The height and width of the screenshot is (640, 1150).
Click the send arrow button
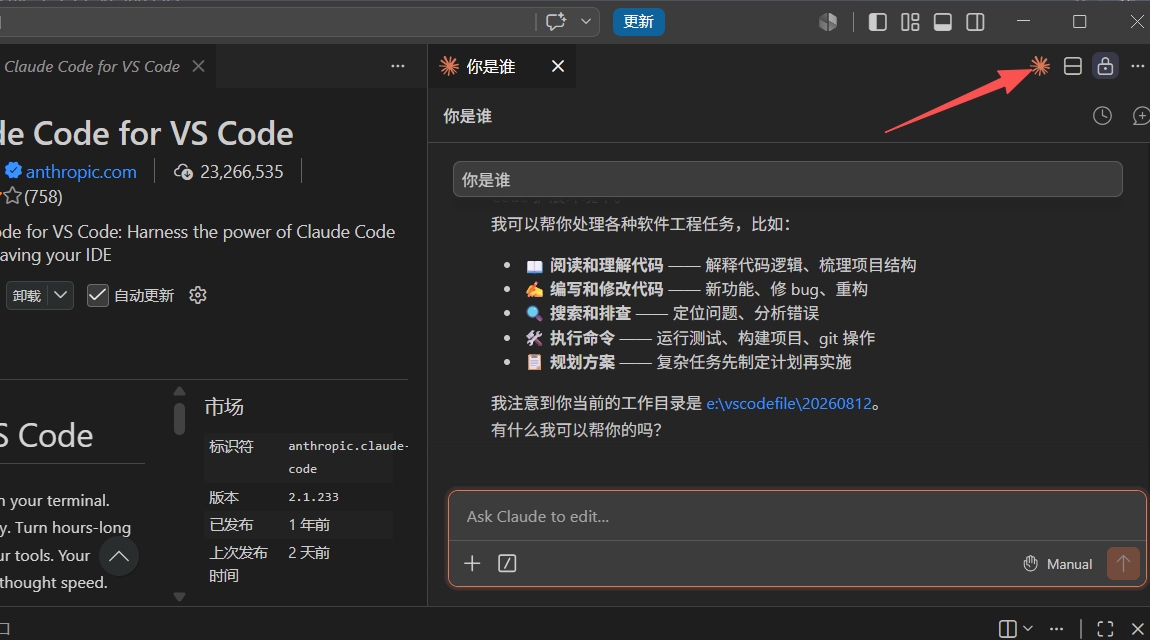tap(1123, 563)
